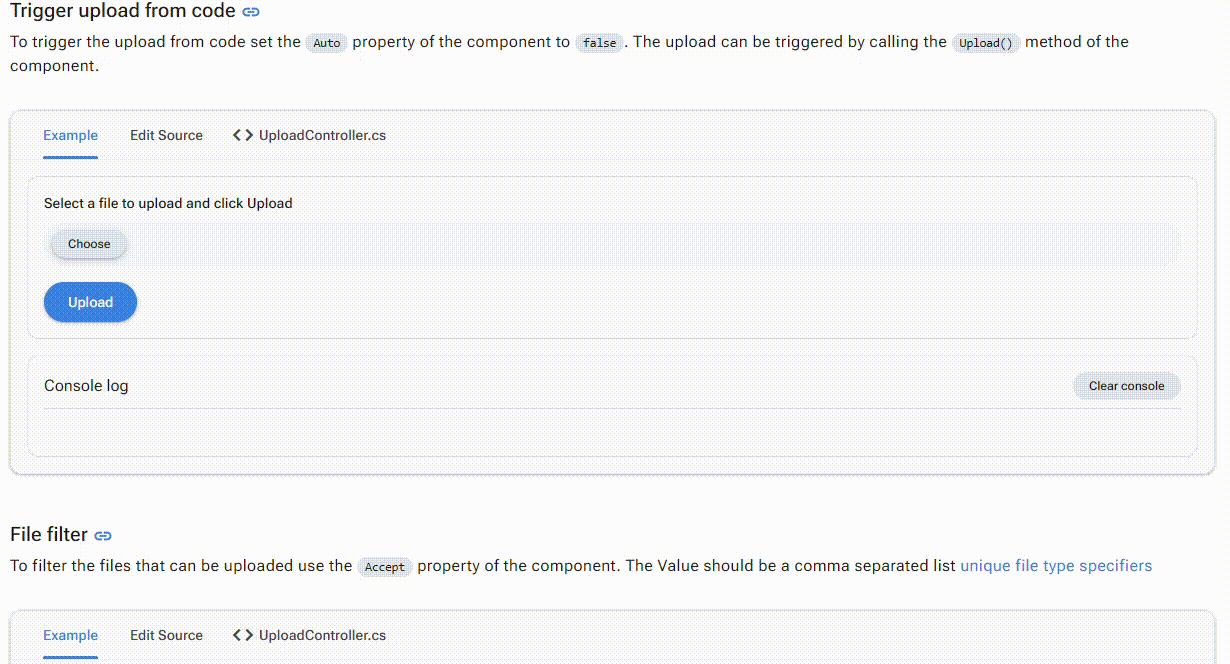Select the Example tab in the Trigger upload panel

(x=70, y=135)
